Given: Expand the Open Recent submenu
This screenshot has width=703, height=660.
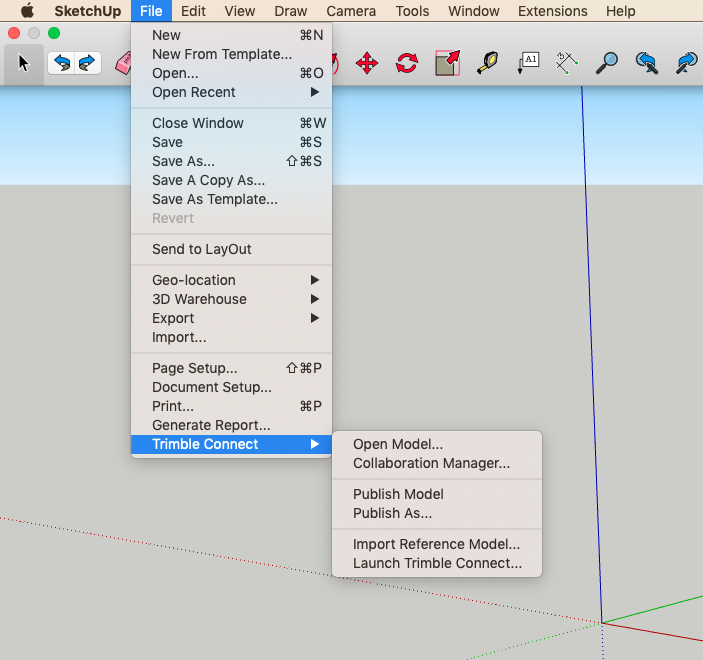Looking at the screenshot, I should (x=231, y=92).
